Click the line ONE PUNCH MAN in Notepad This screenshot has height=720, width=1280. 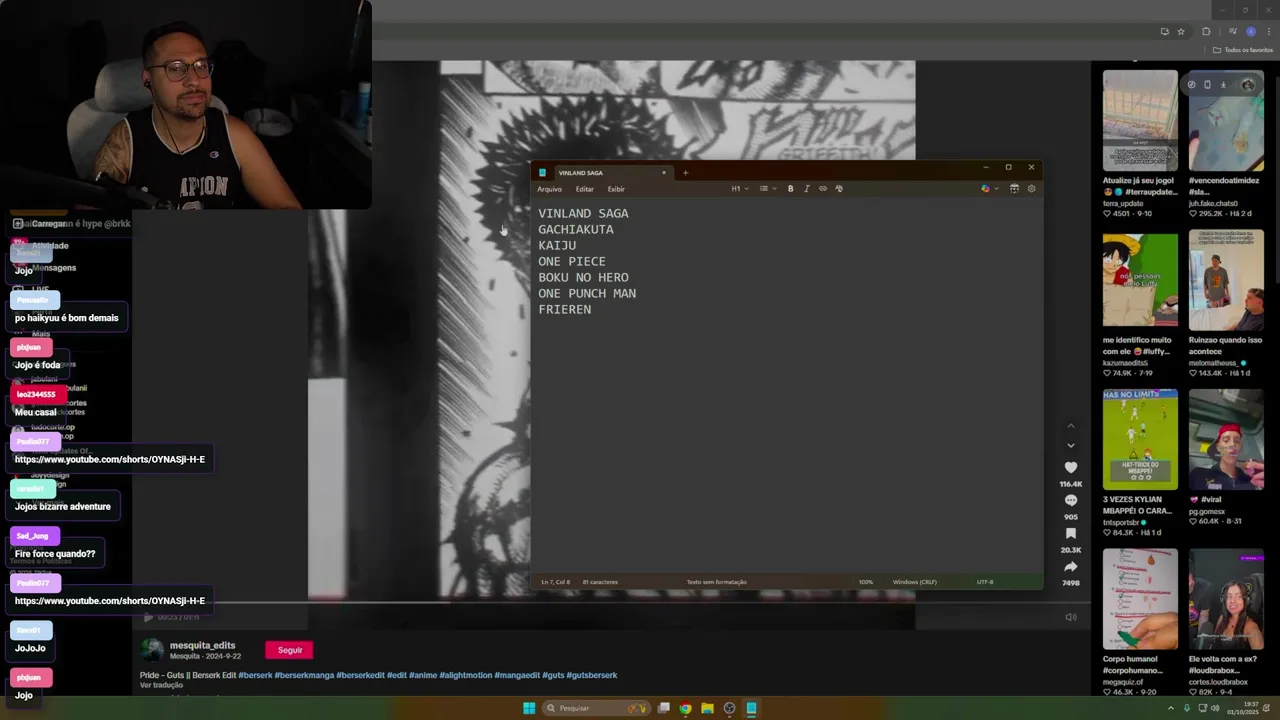click(x=587, y=294)
